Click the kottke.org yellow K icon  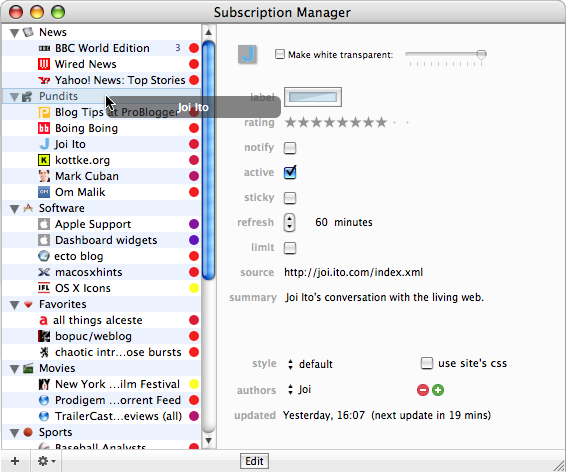44,160
